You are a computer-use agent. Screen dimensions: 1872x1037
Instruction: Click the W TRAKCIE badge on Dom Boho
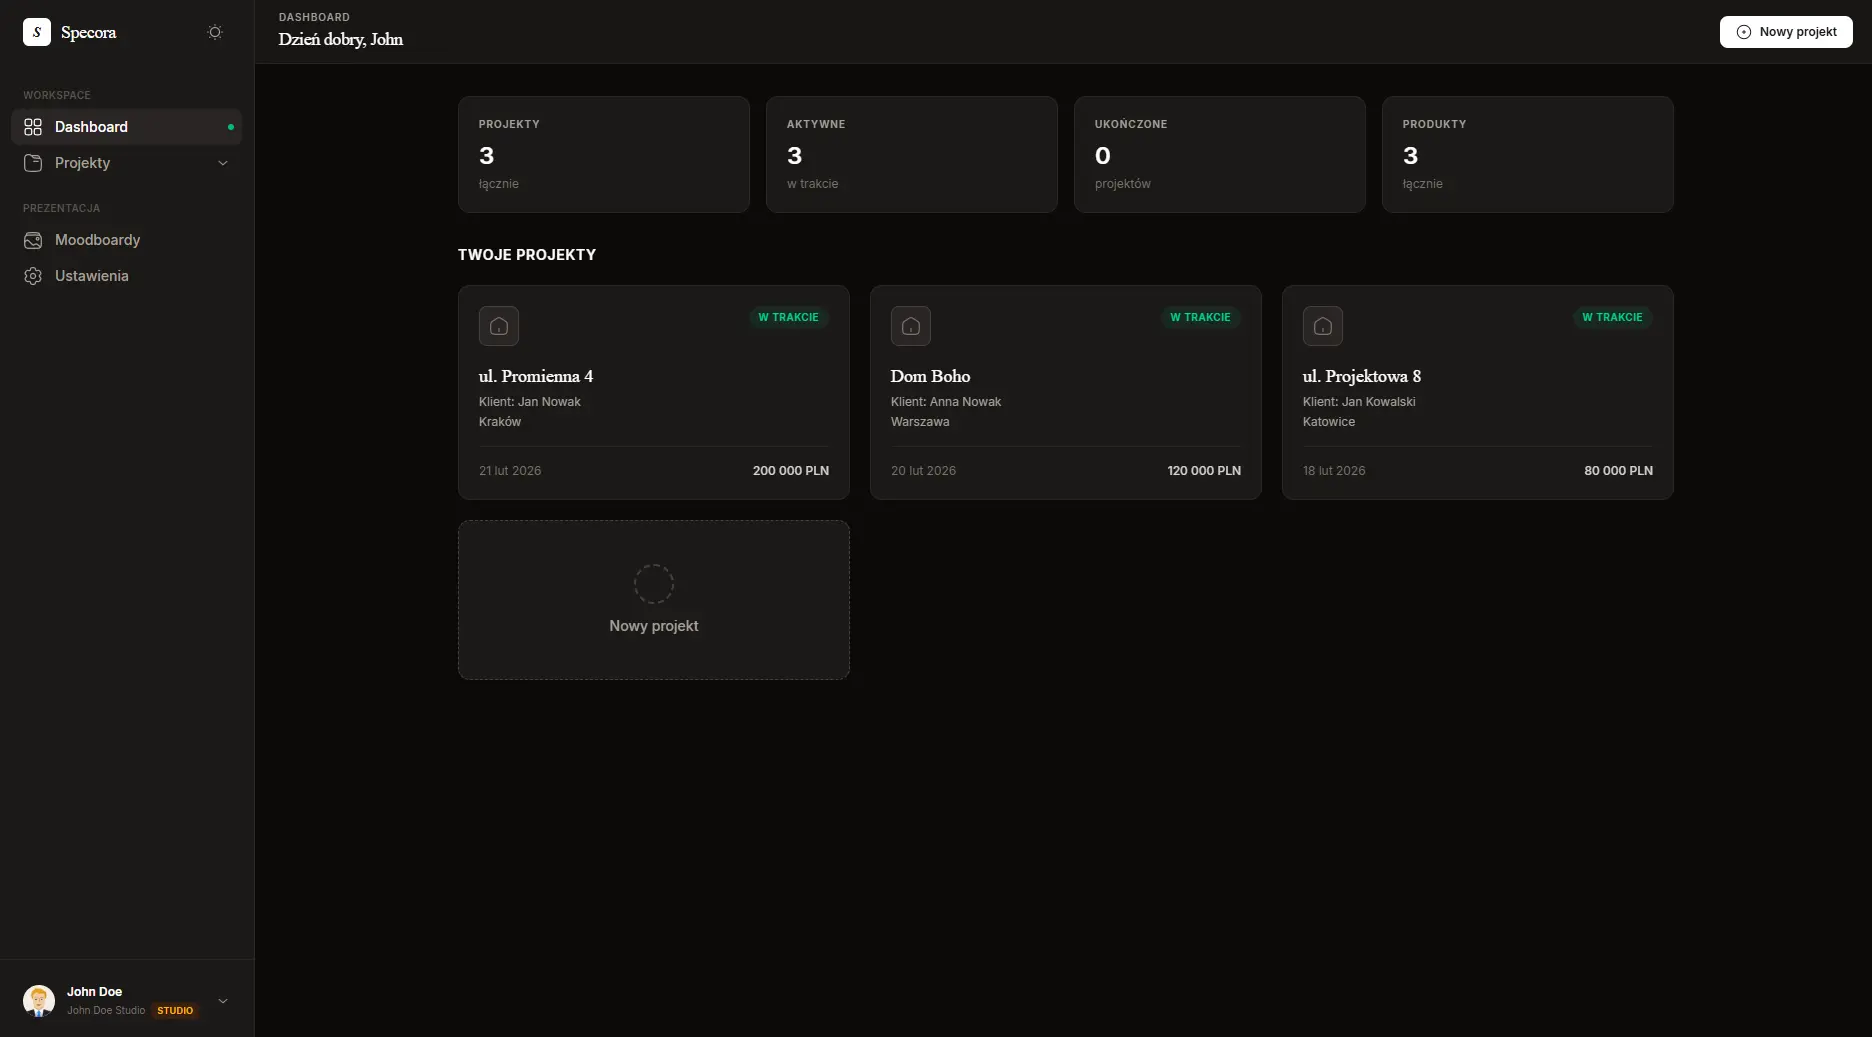tap(1200, 318)
